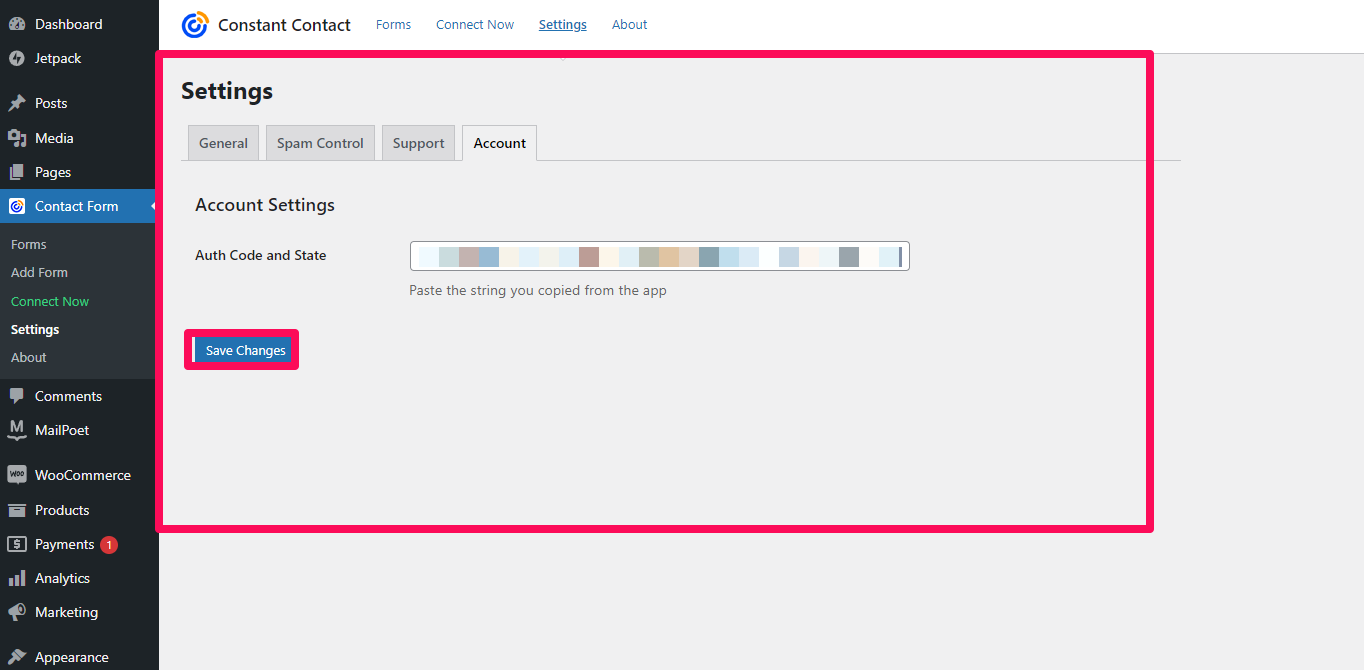Open About in the sidebar submenu
1364x670 pixels.
[x=29, y=357]
